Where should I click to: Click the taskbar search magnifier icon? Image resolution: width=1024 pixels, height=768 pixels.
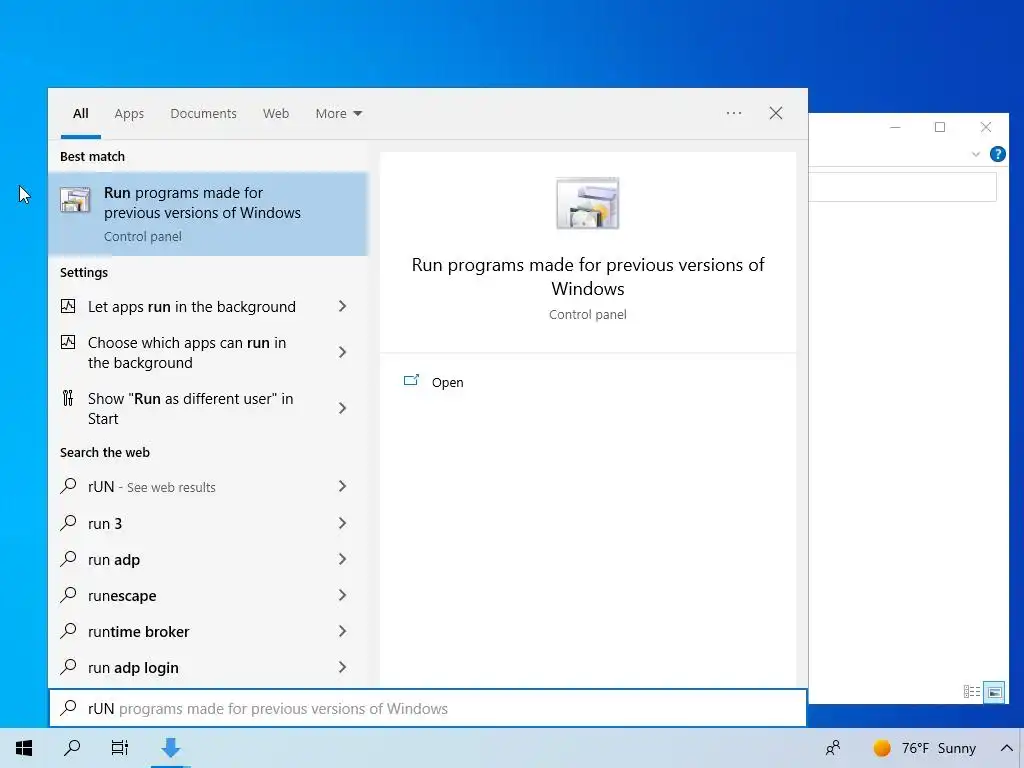pos(72,748)
